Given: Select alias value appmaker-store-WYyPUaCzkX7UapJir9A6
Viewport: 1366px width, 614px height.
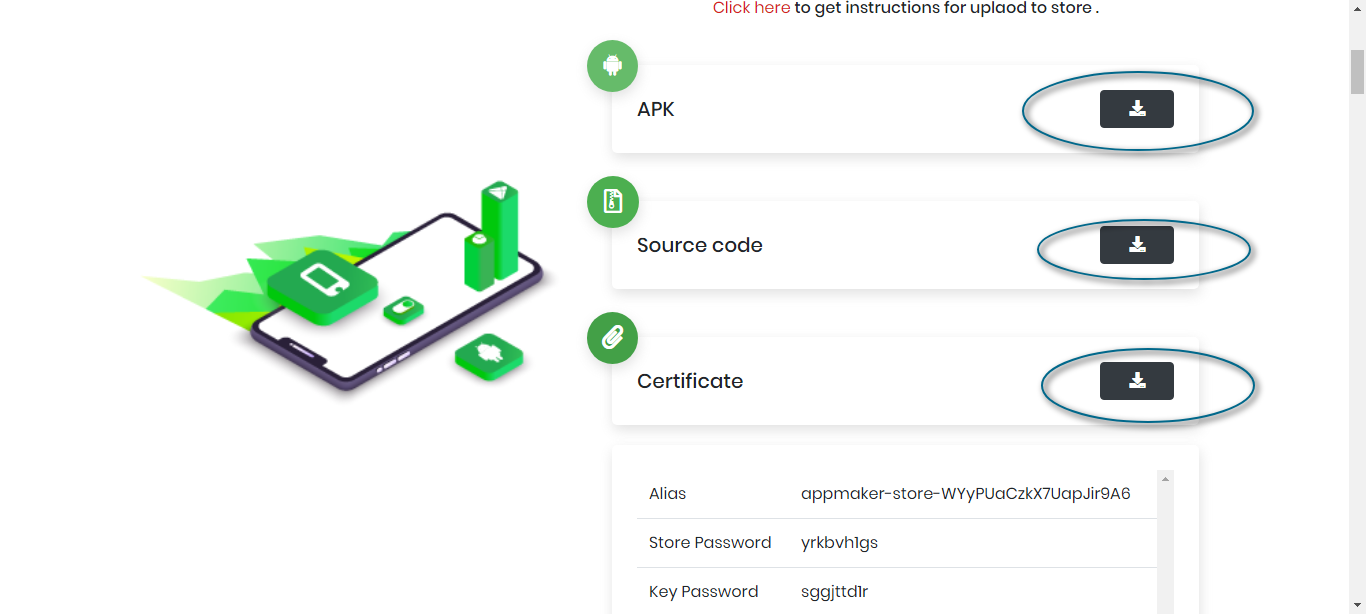Looking at the screenshot, I should click(x=966, y=494).
